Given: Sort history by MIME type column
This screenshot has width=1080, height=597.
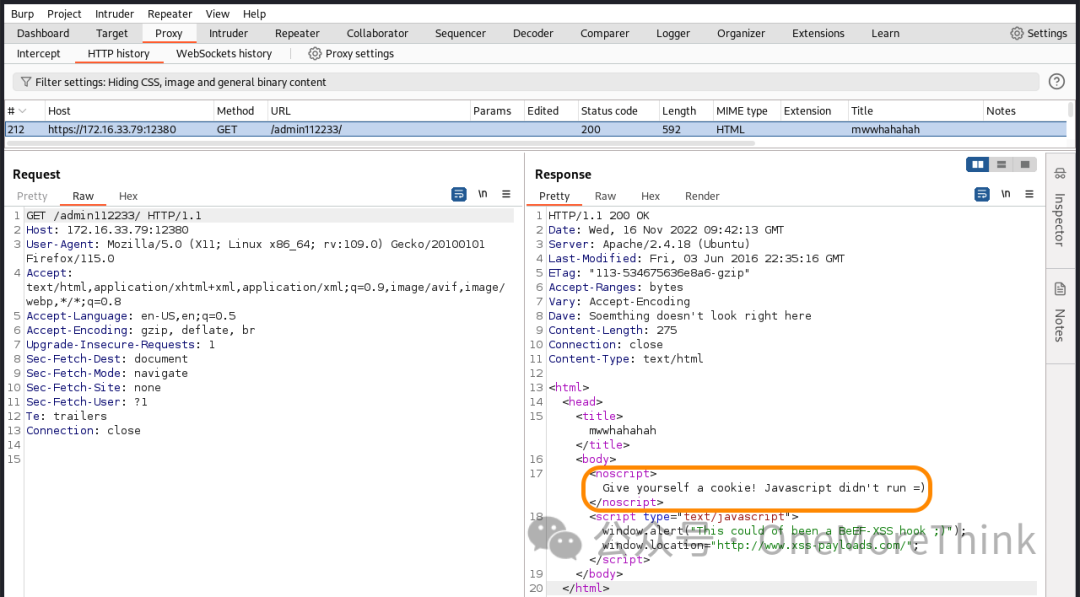Looking at the screenshot, I should 747,111.
